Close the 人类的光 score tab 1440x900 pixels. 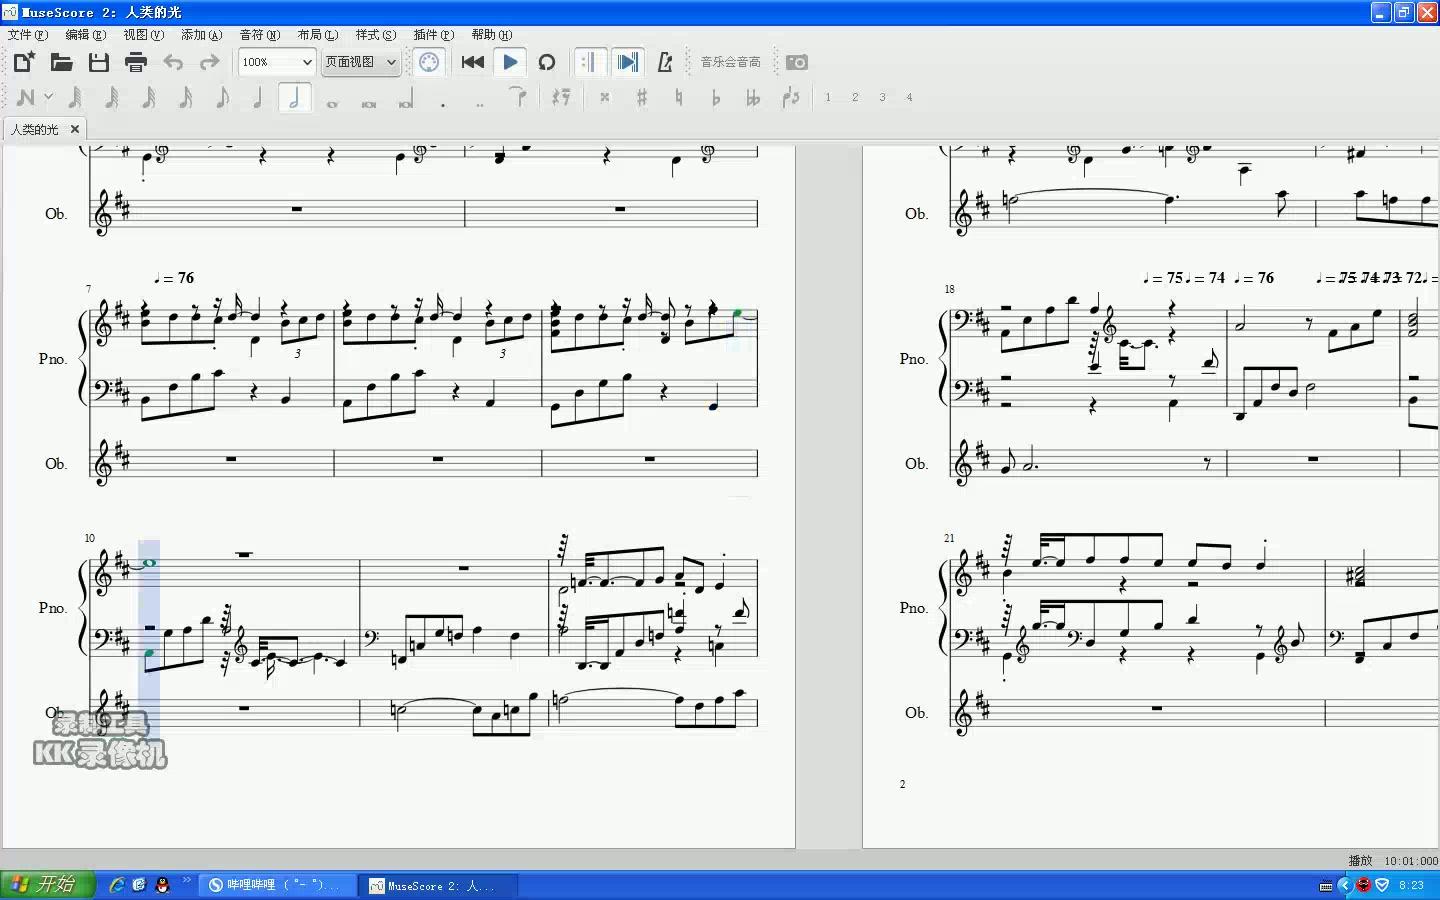click(x=75, y=129)
